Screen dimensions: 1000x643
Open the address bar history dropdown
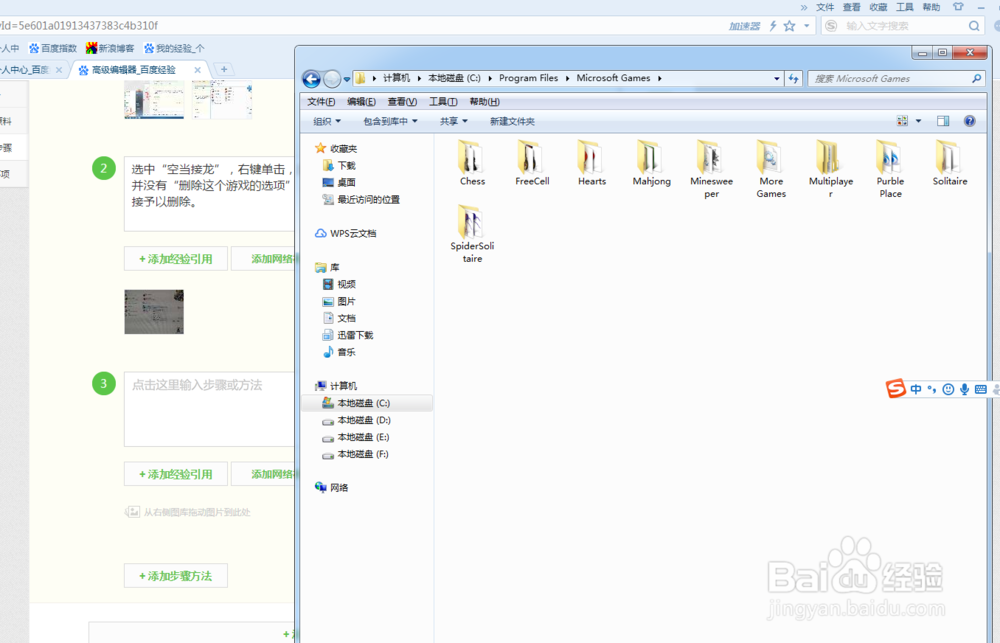pyautogui.click(x=777, y=78)
